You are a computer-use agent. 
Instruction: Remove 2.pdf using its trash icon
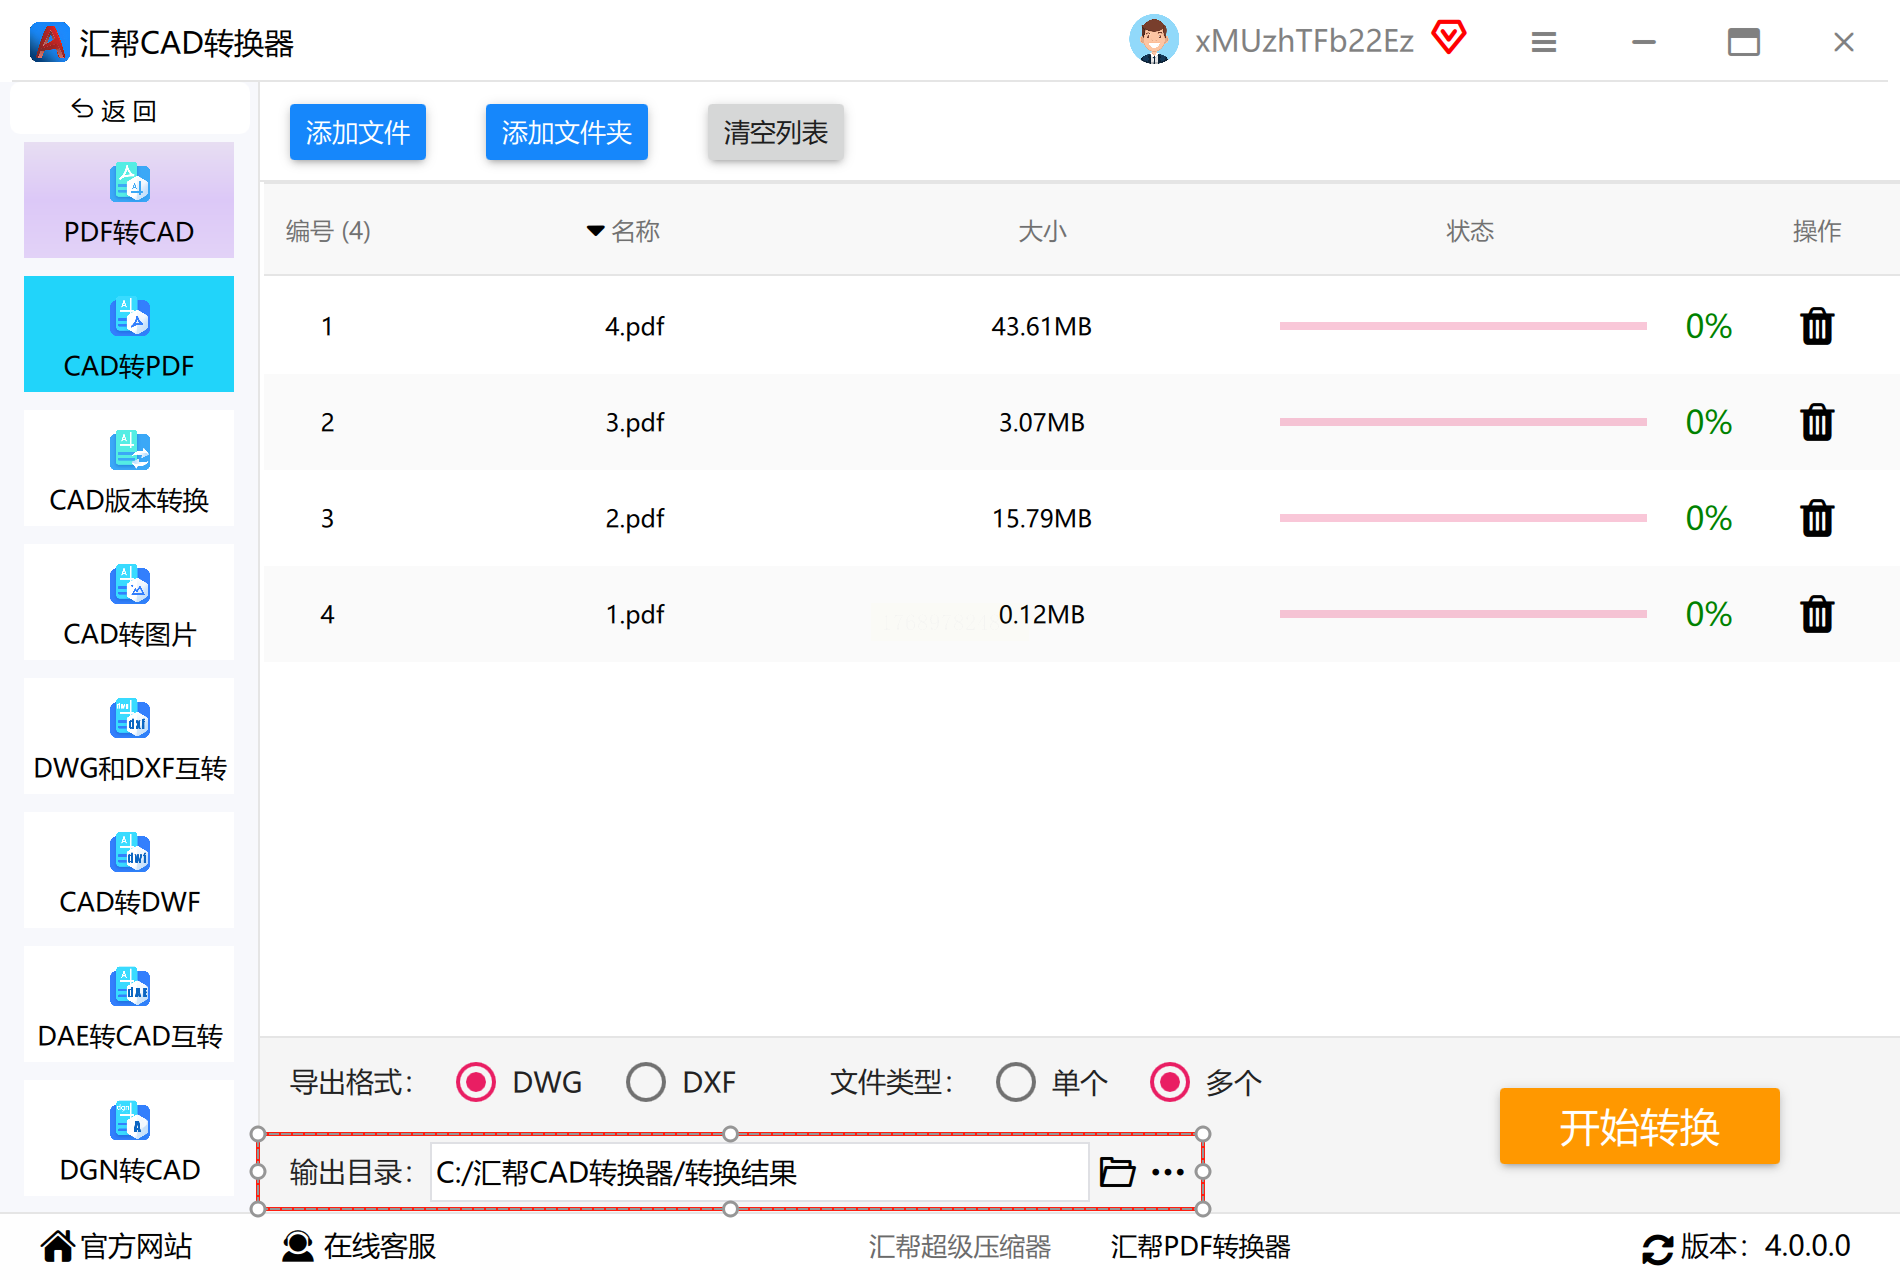point(1816,518)
